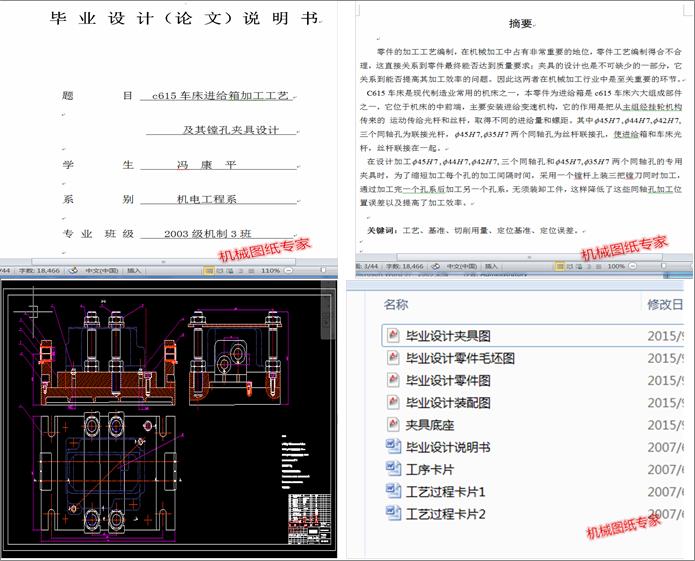Click the 2015 date in the 毕业设计夹具图 row
Screen dimensions: 695x561
(x=664, y=335)
